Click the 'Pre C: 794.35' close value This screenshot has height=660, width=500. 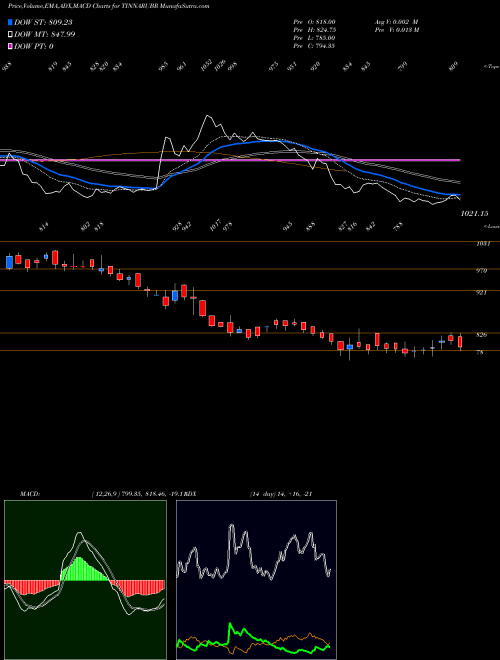(x=314, y=46)
